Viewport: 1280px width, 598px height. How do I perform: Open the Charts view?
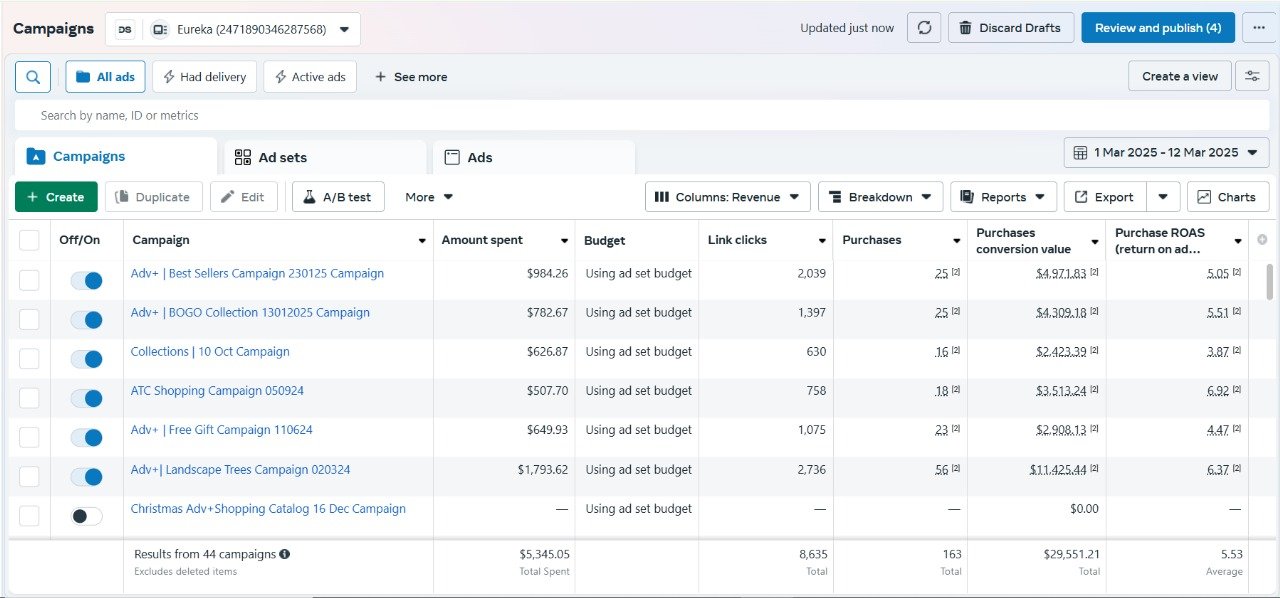click(x=1227, y=197)
